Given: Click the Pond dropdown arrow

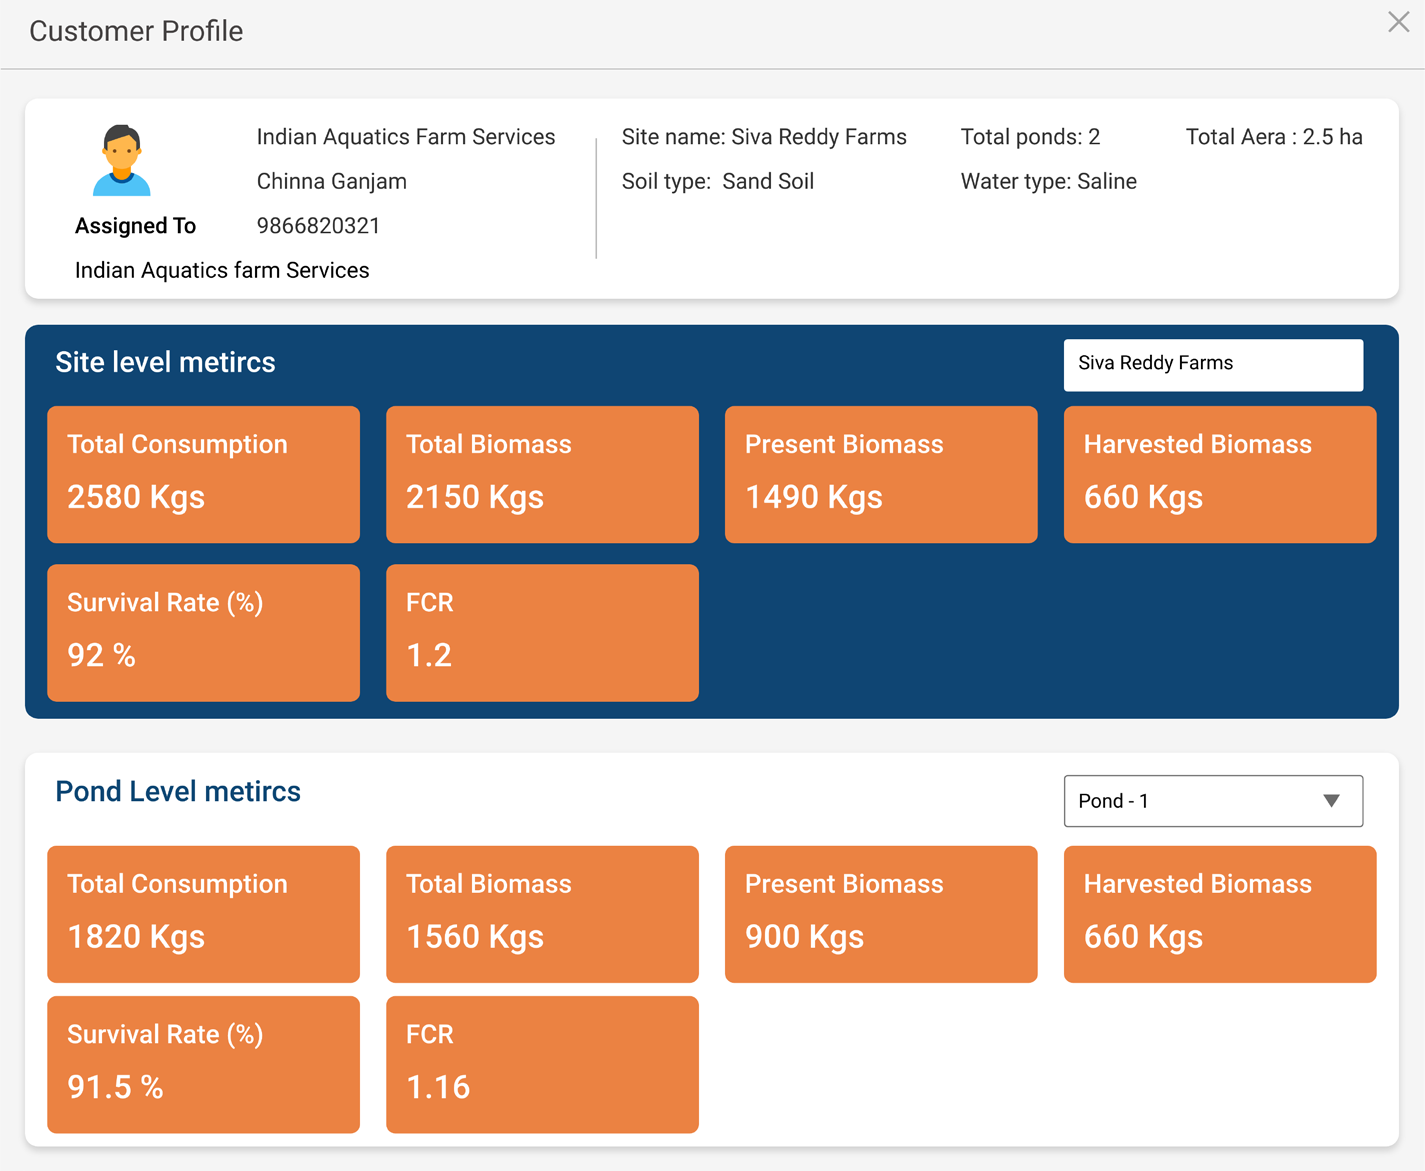Looking at the screenshot, I should (x=1331, y=801).
